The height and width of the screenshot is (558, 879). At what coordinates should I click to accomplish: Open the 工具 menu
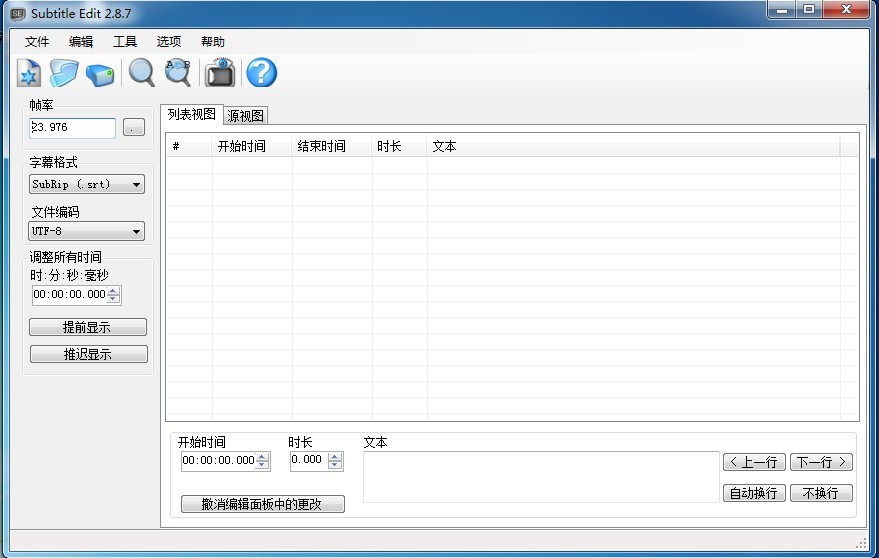click(125, 42)
